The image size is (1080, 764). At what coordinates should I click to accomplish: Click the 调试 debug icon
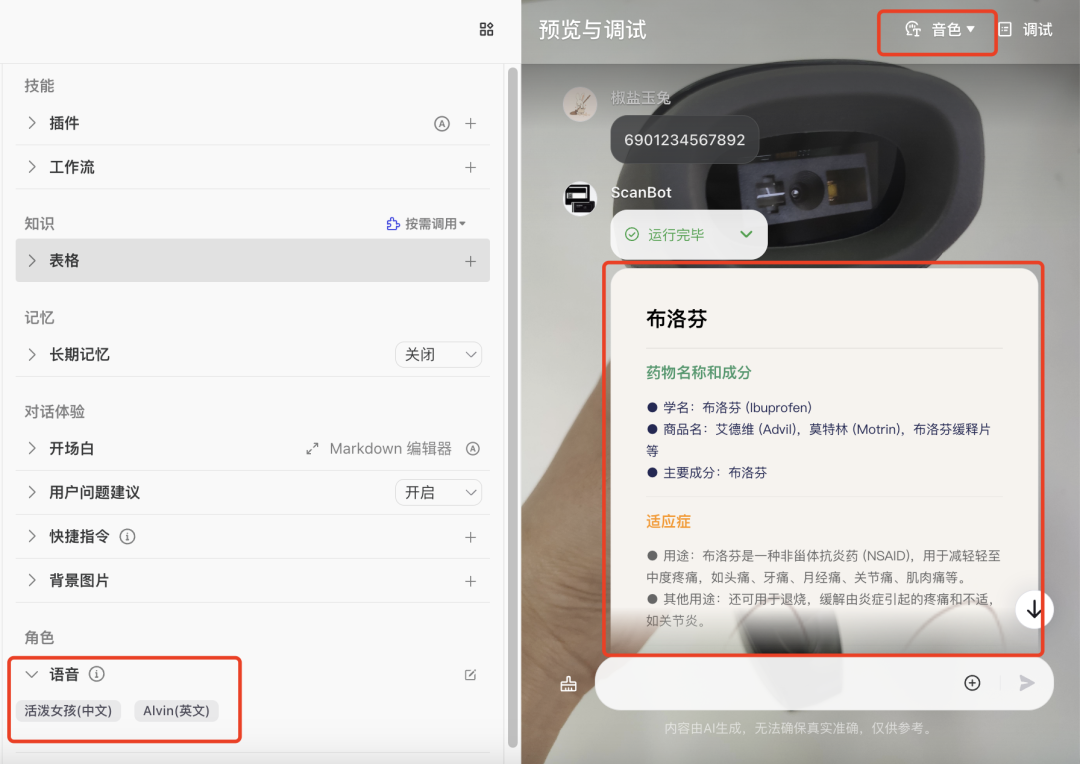tap(1005, 30)
